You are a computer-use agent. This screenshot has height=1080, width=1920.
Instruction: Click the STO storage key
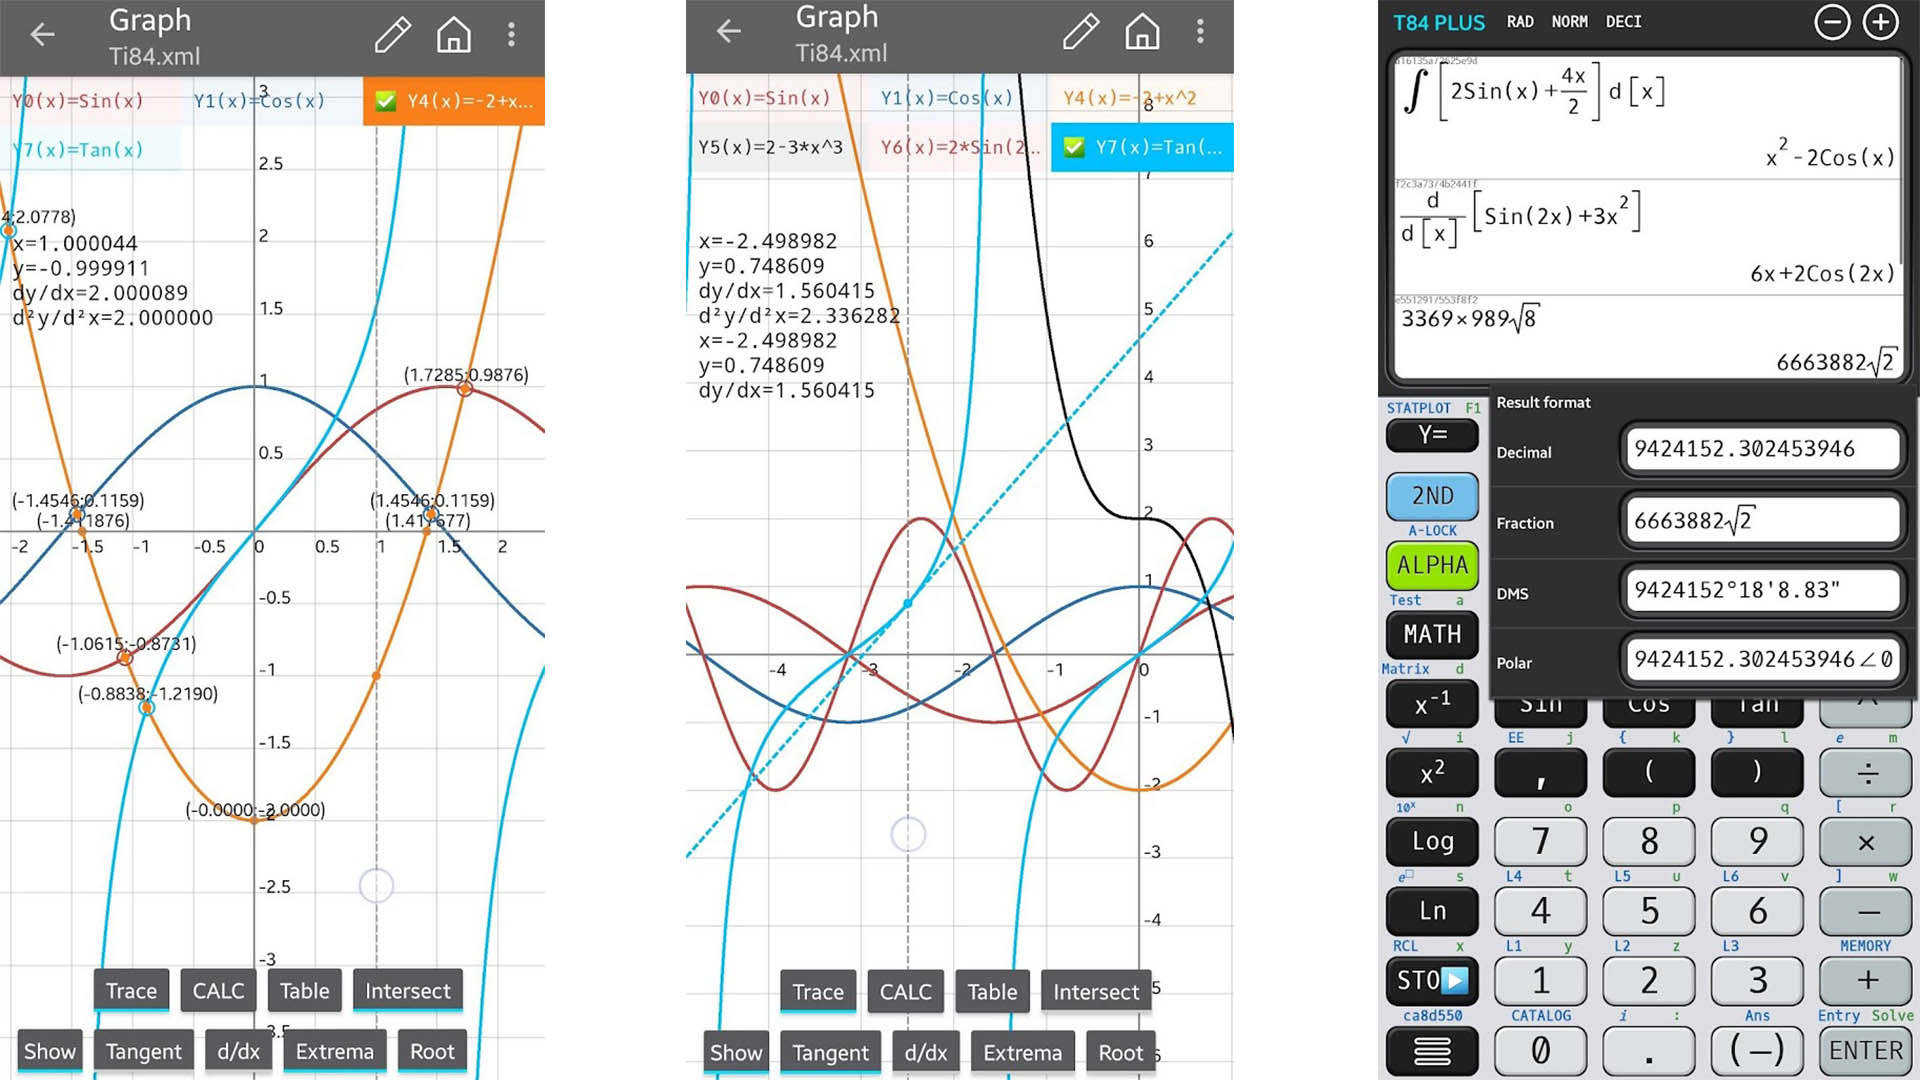click(1431, 978)
